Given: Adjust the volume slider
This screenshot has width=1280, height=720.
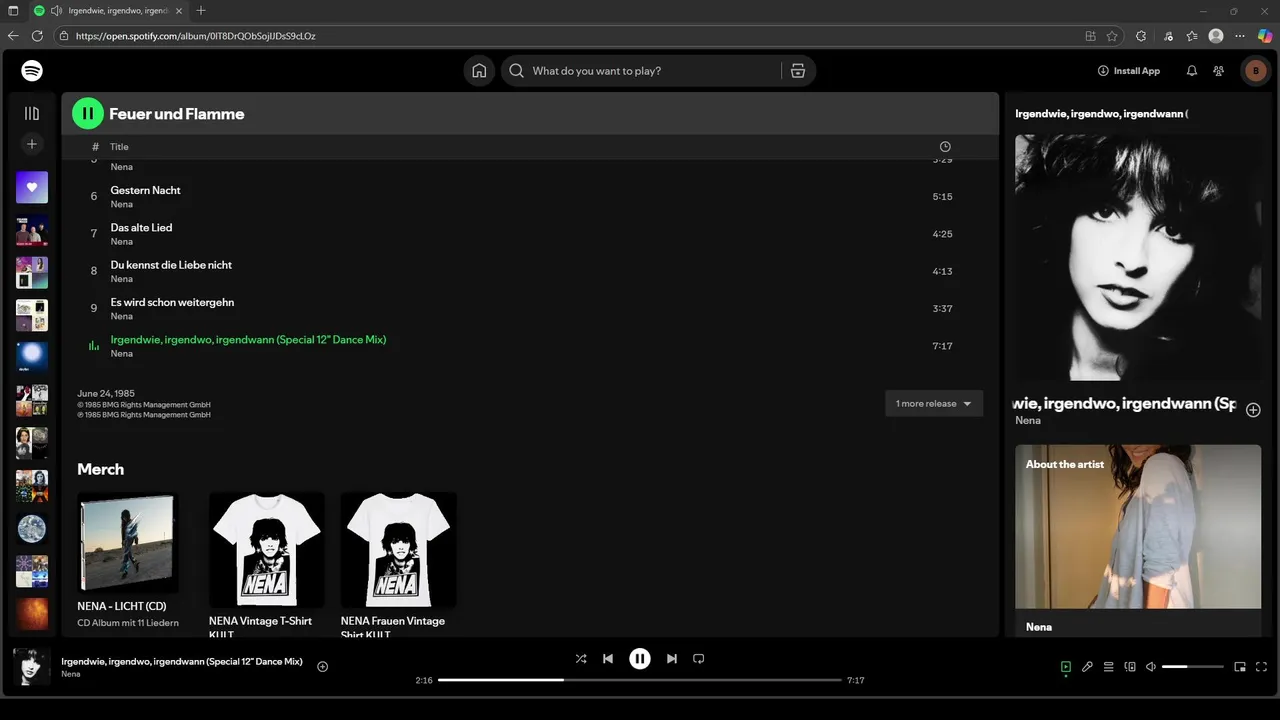Looking at the screenshot, I should point(1192,667).
